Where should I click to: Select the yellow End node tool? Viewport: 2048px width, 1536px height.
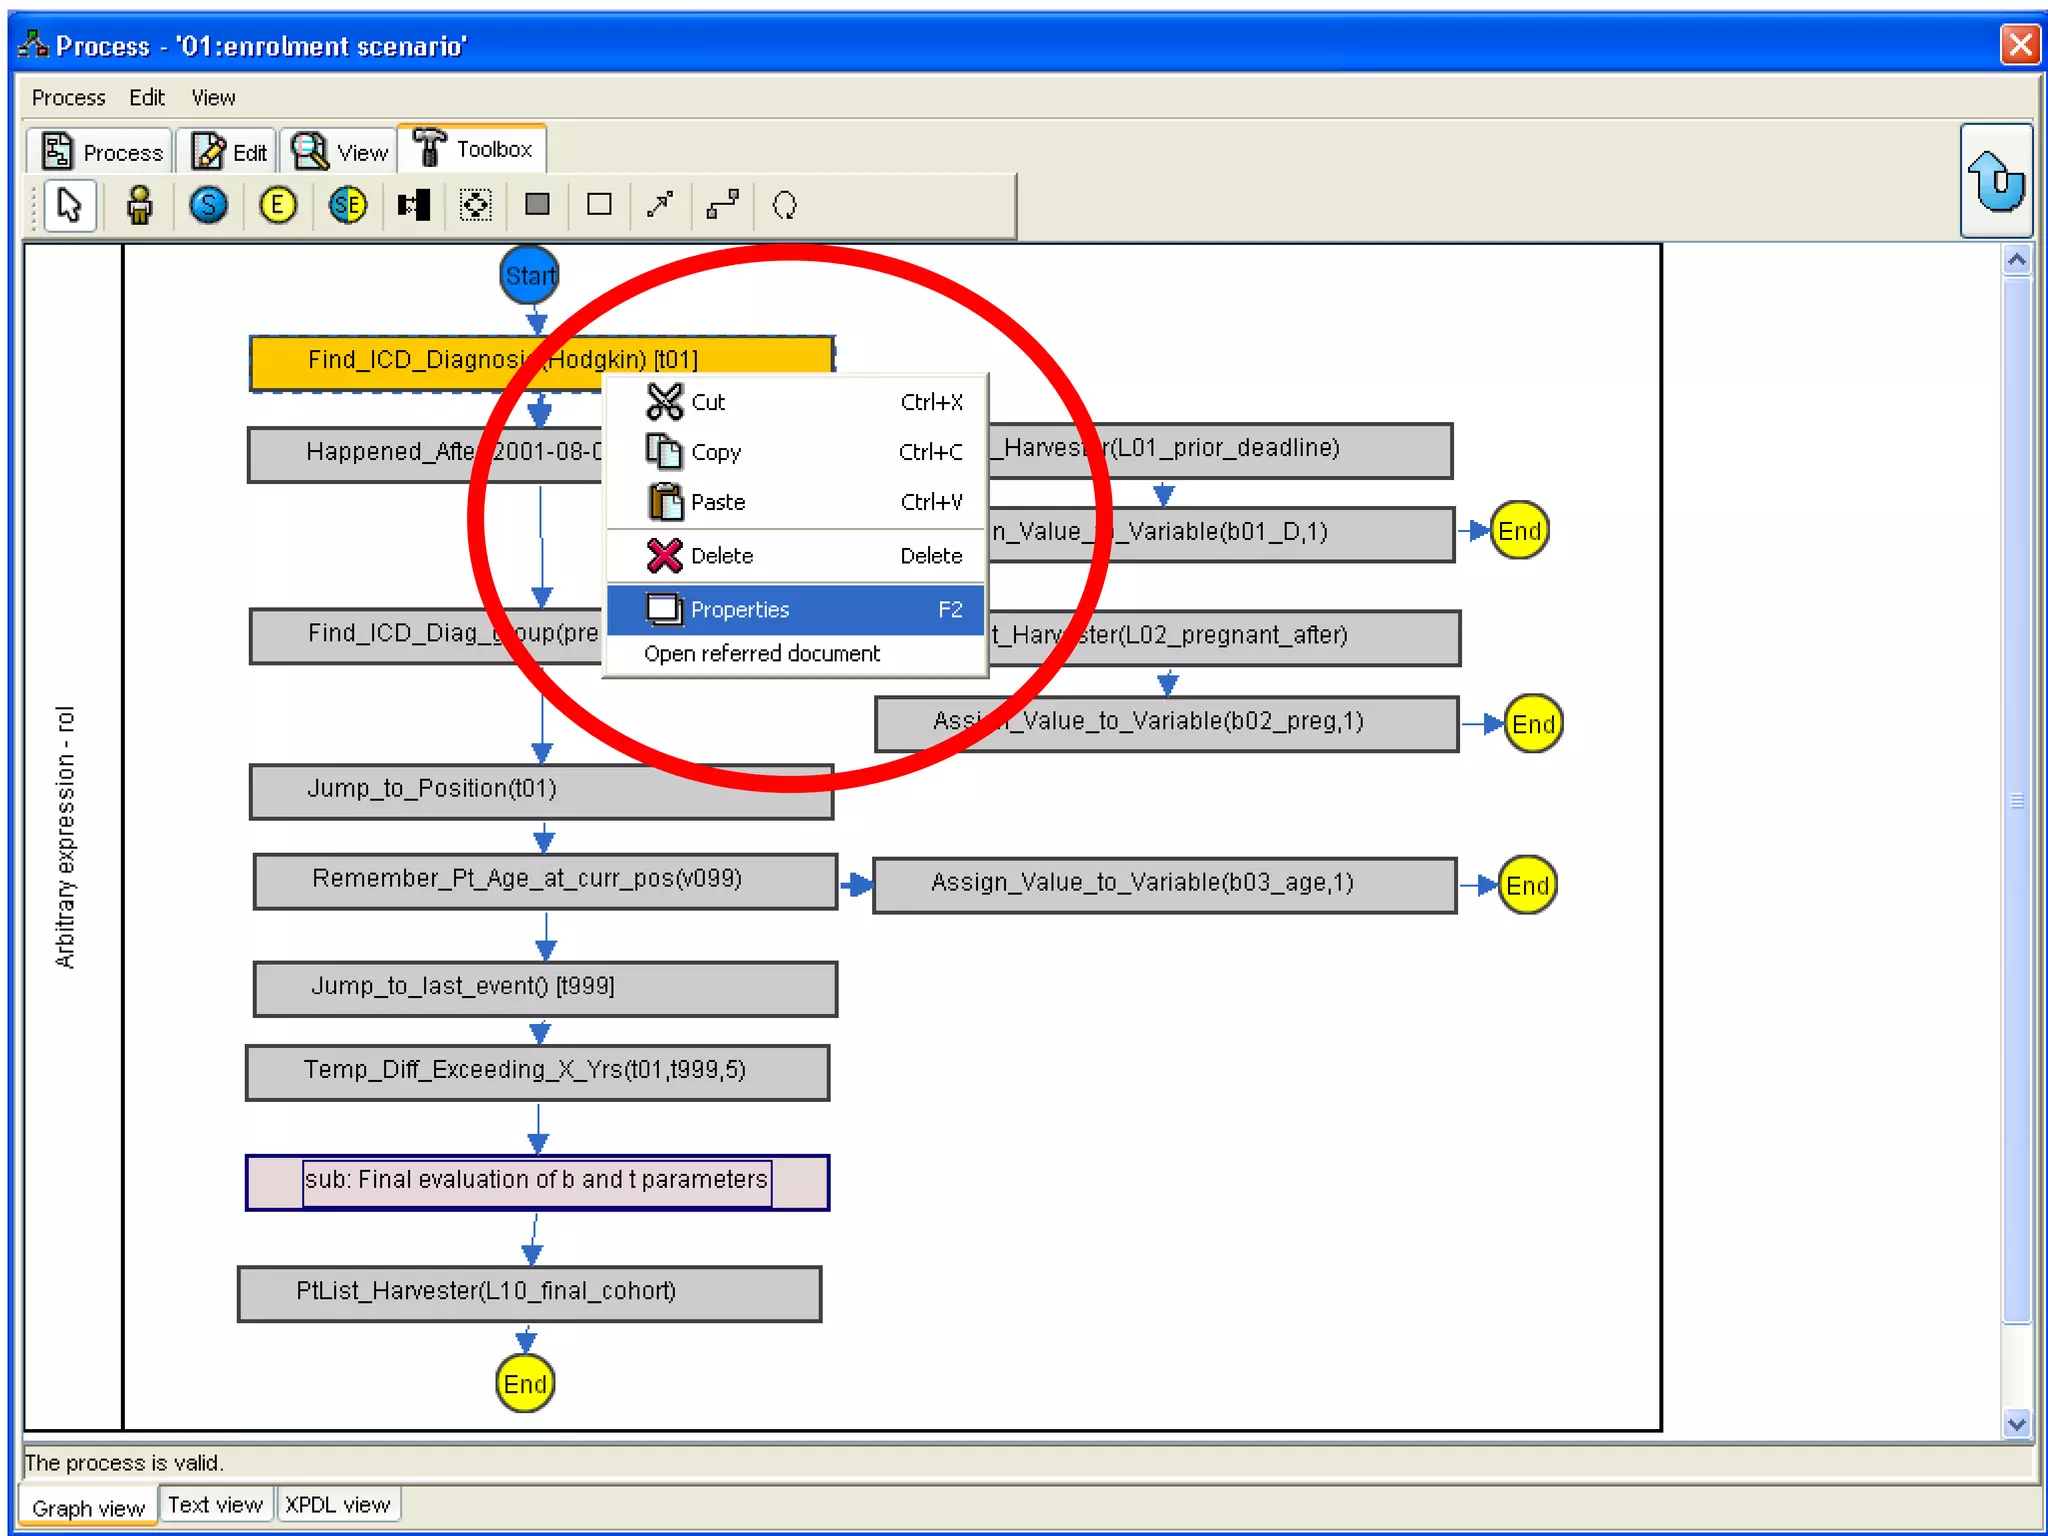pos(278,206)
